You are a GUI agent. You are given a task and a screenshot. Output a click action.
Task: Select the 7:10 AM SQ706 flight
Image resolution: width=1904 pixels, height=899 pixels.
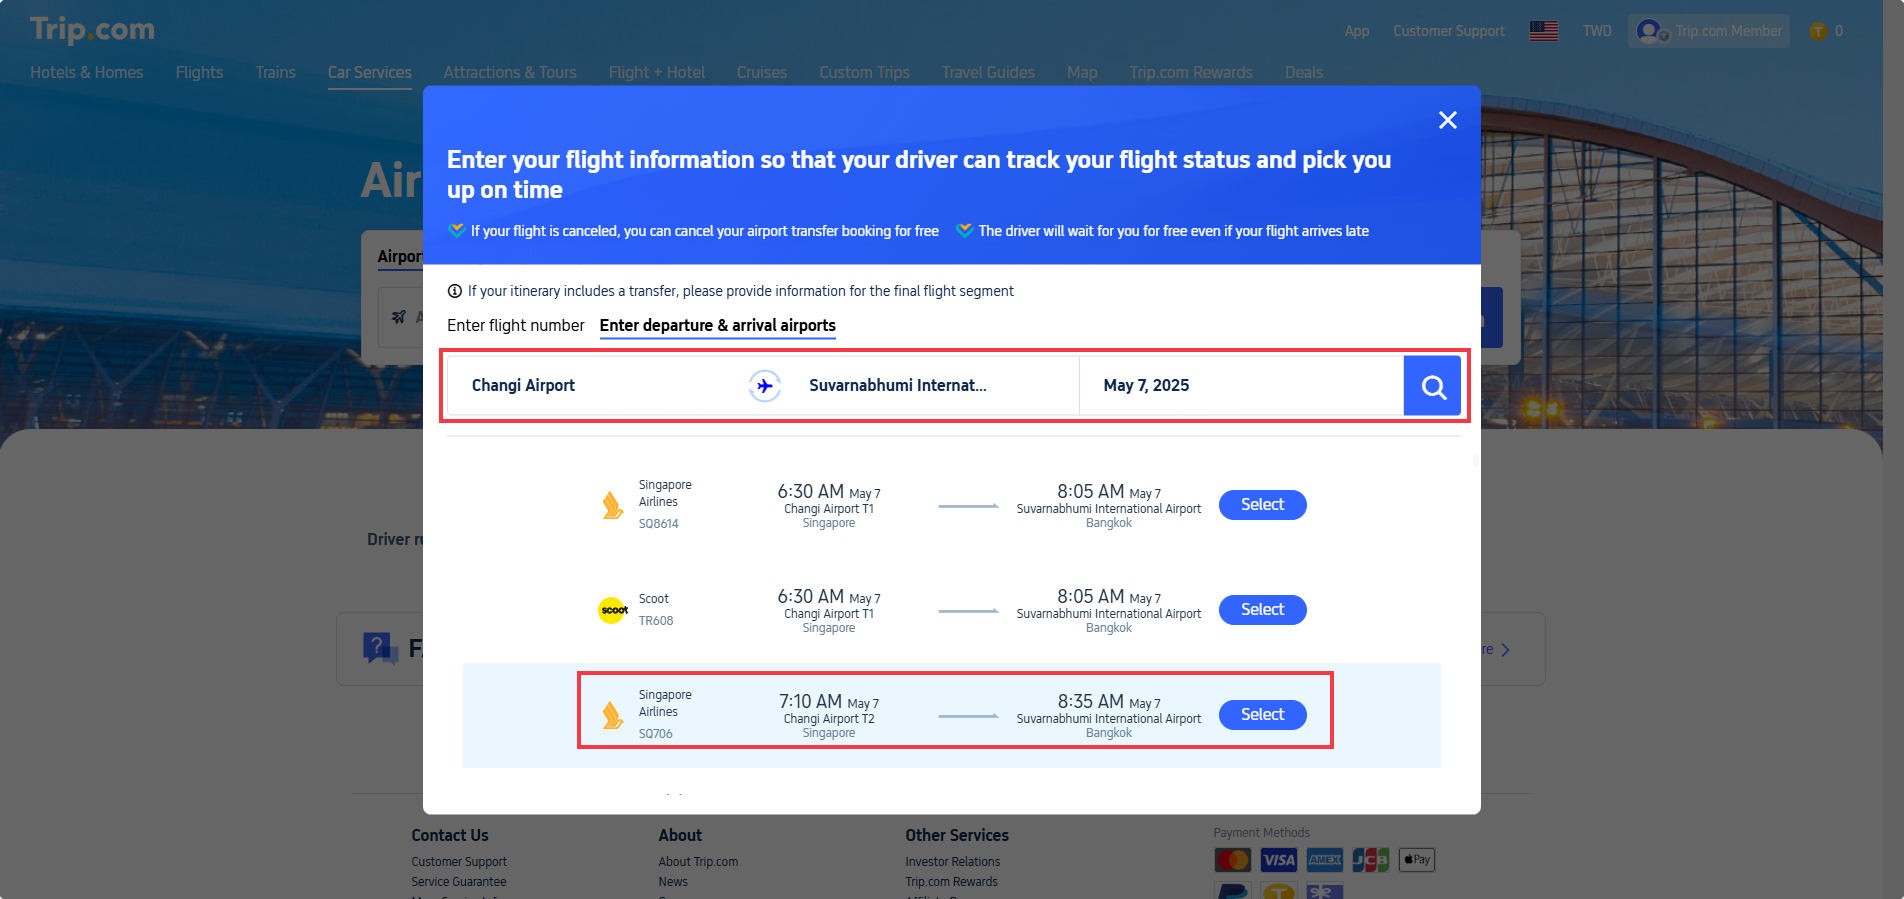(x=1262, y=714)
